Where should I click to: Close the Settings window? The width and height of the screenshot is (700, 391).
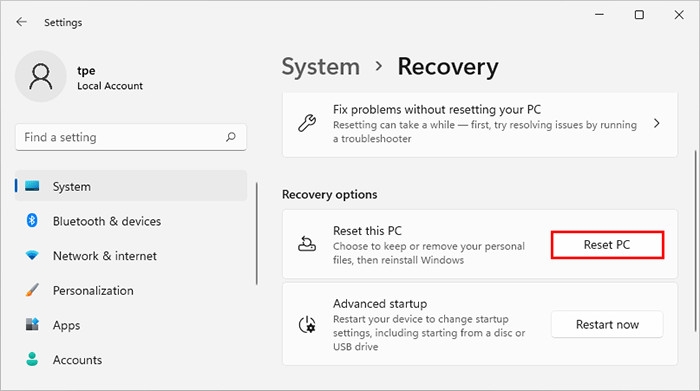pos(679,15)
